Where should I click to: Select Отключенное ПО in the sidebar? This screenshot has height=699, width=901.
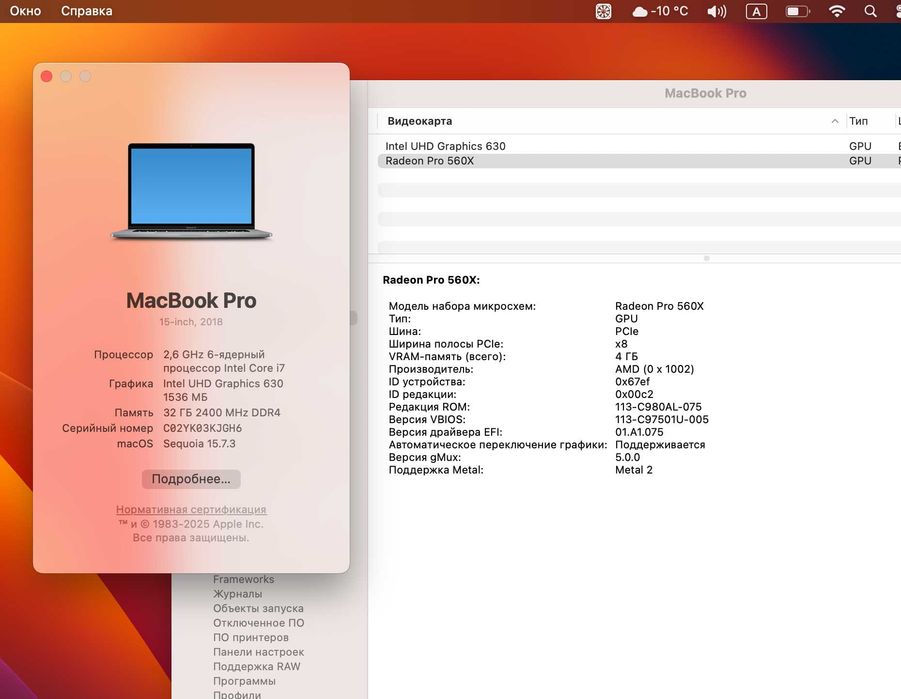click(259, 623)
